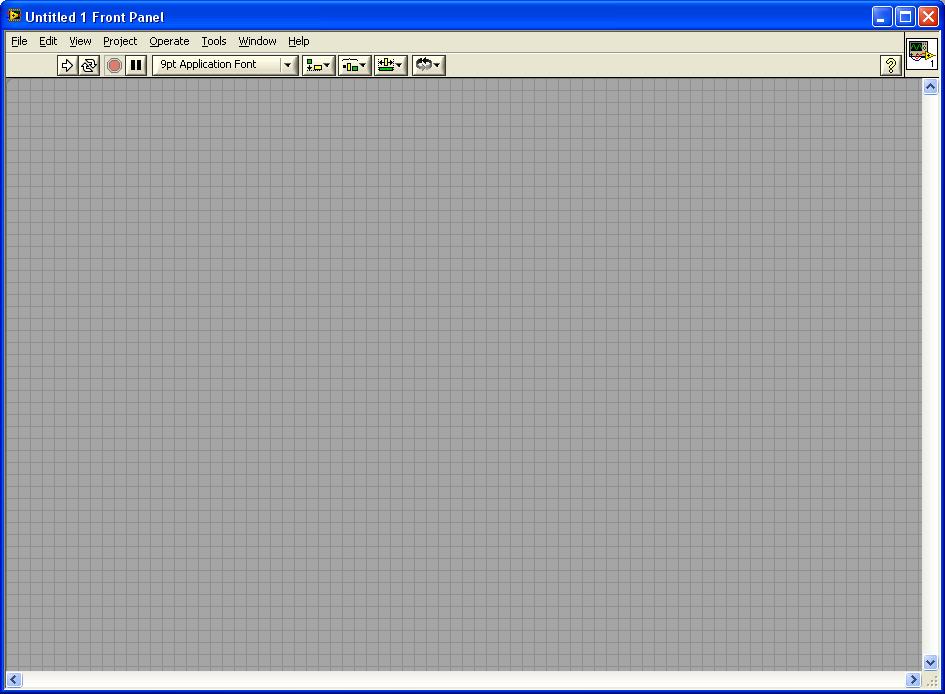Open the View menu
The image size is (945, 694).
coord(80,41)
